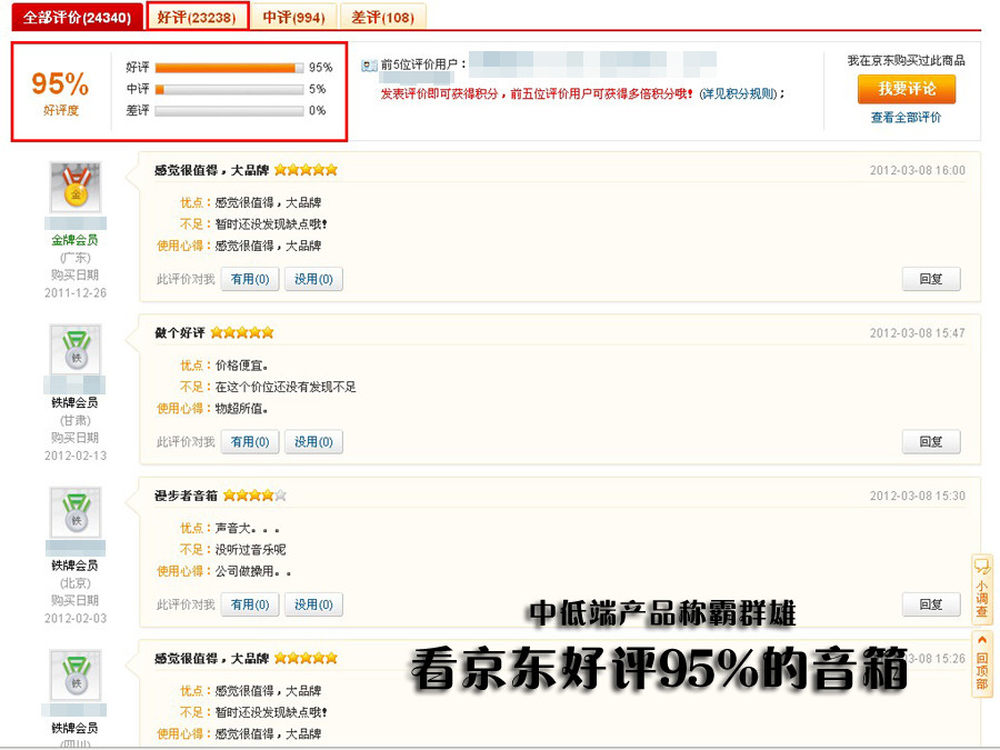Click the 做个好评 review title

coord(180,333)
